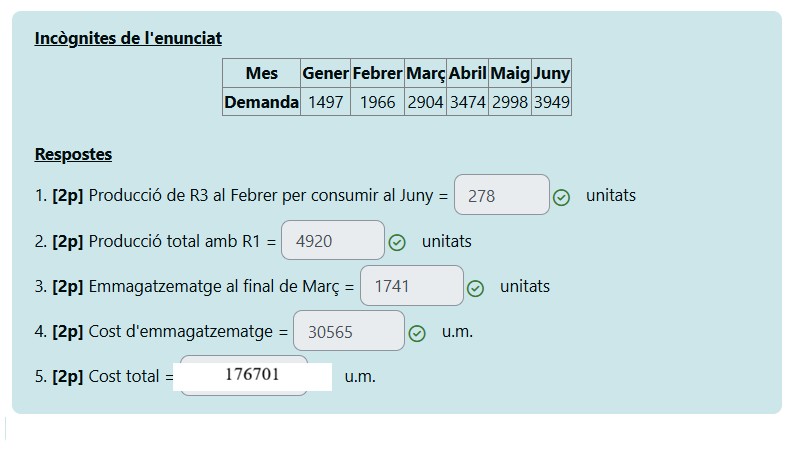Select the Producció total amb R1 input
The image size is (790, 451).
[x=332, y=241]
